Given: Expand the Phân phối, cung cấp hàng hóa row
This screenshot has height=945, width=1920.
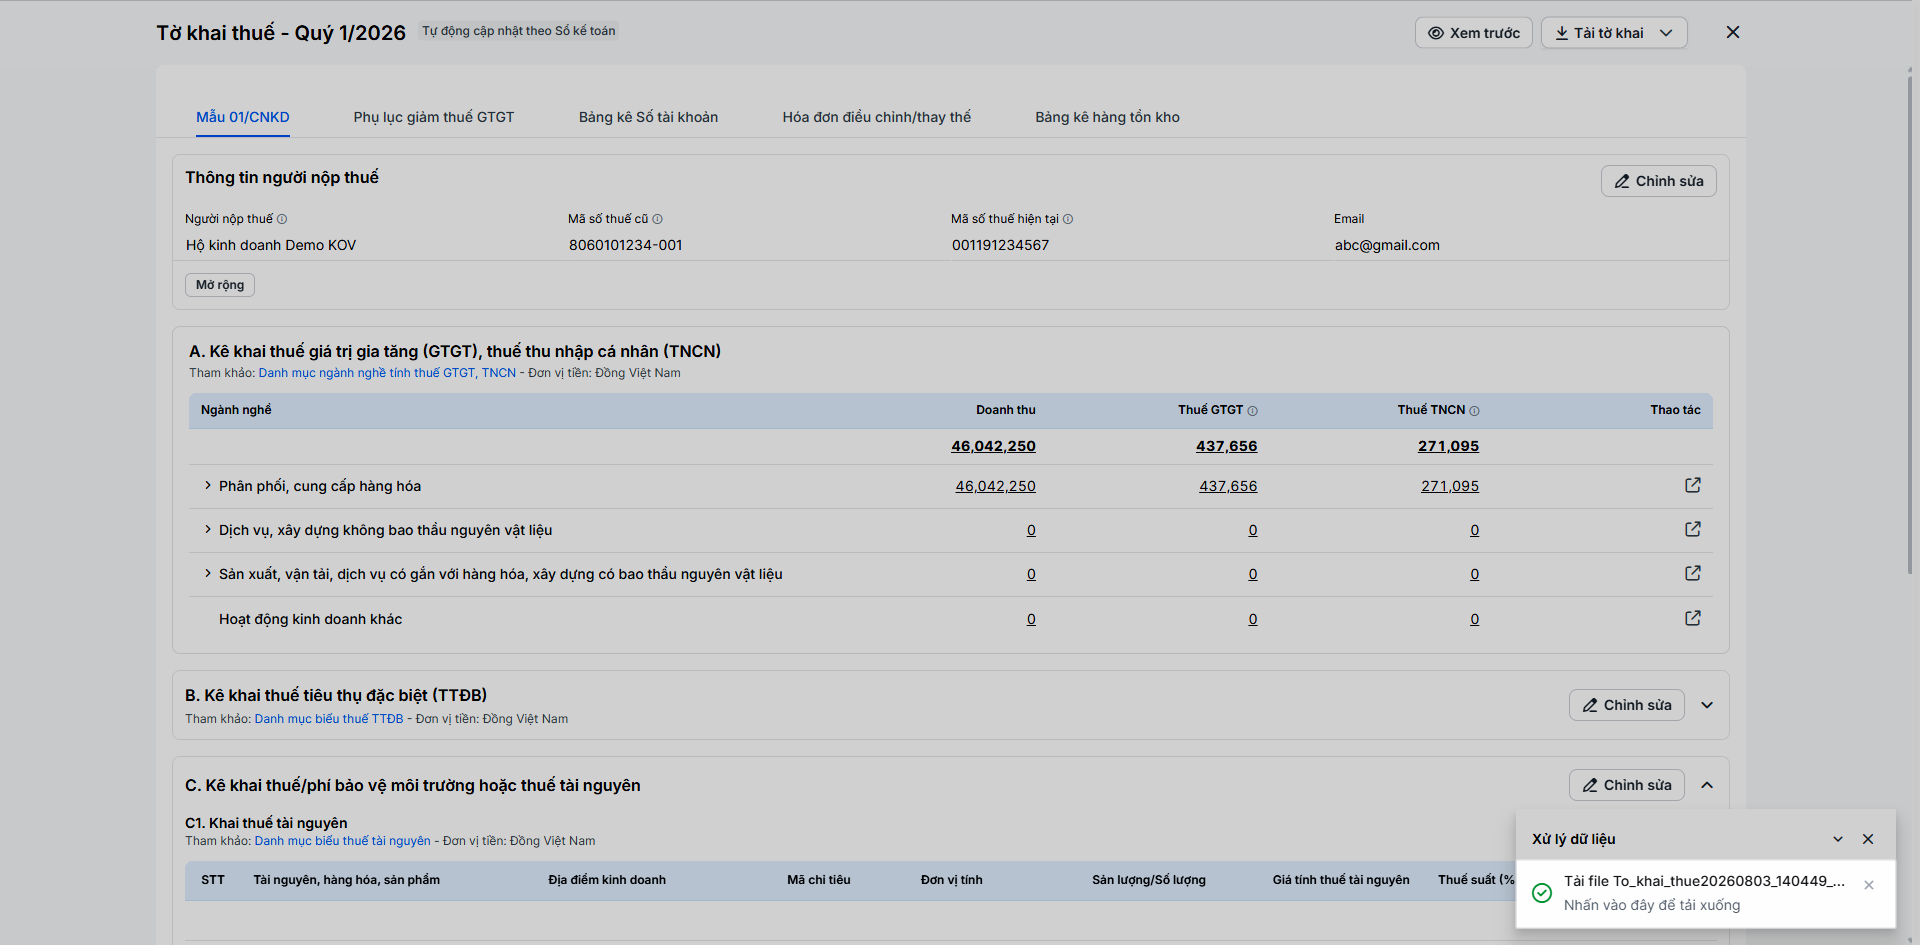Looking at the screenshot, I should point(208,486).
